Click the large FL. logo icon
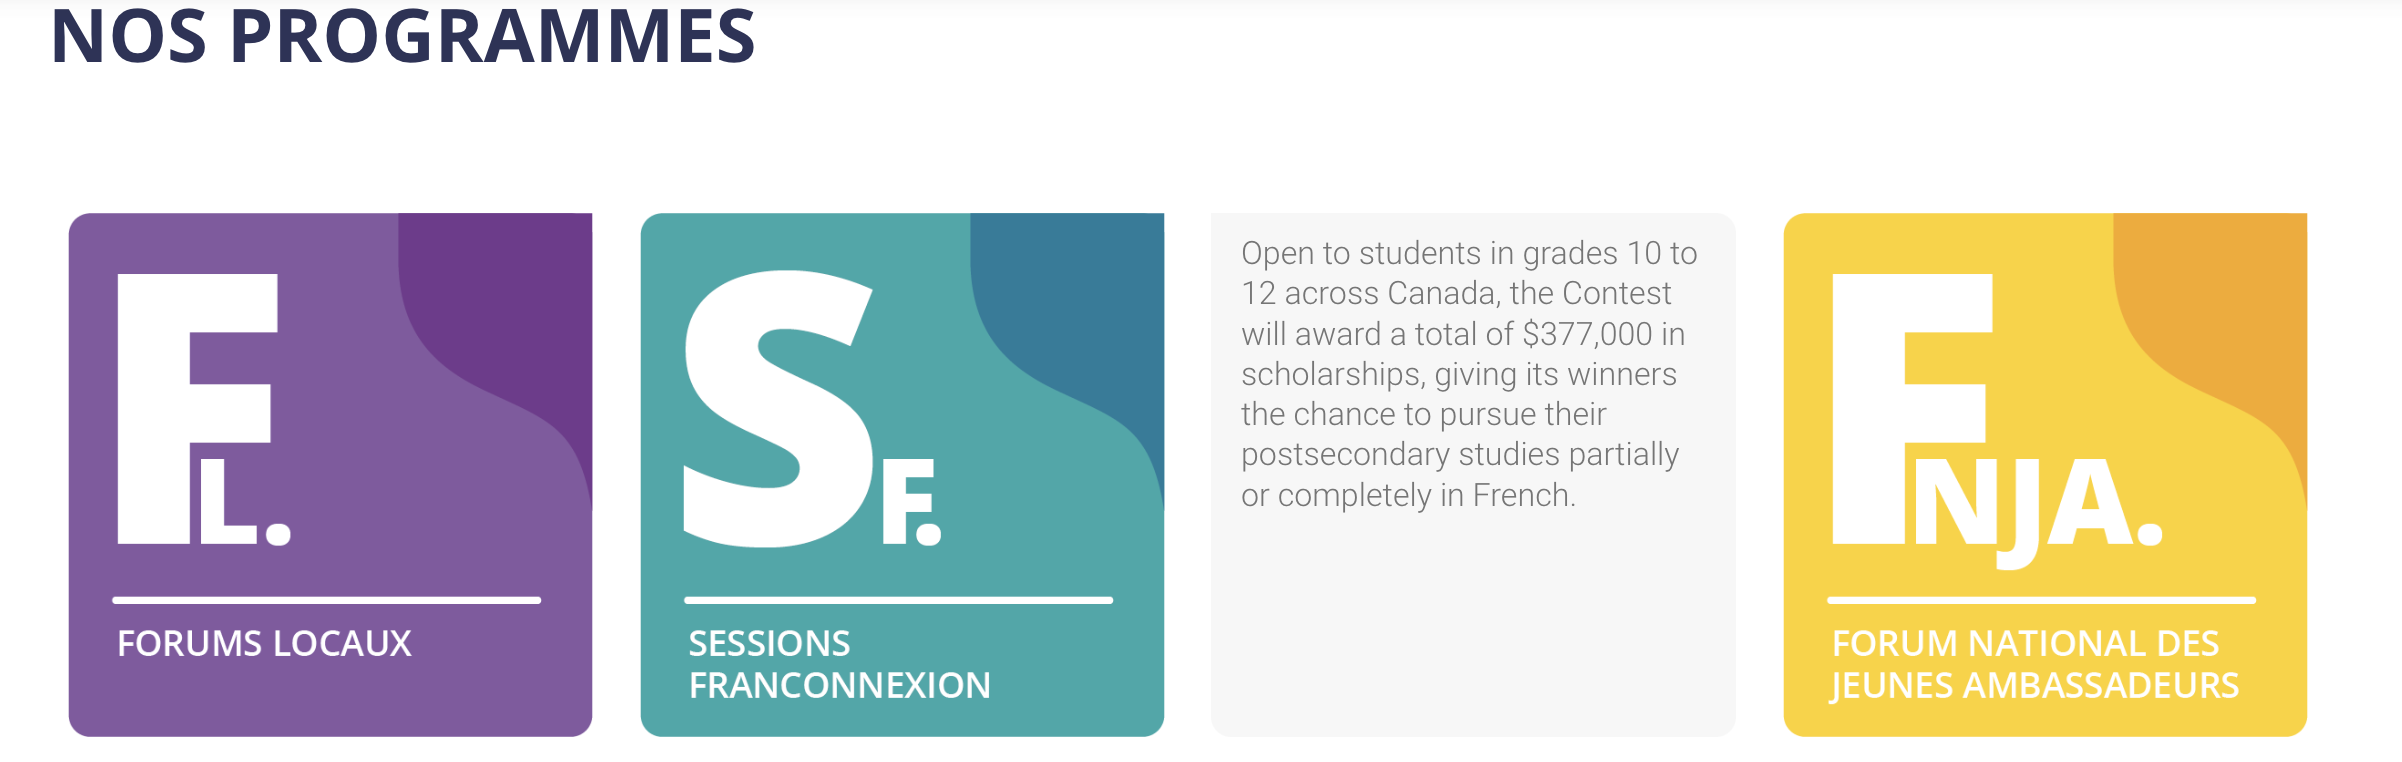Screen dimensions: 2402x762 [x=204, y=409]
